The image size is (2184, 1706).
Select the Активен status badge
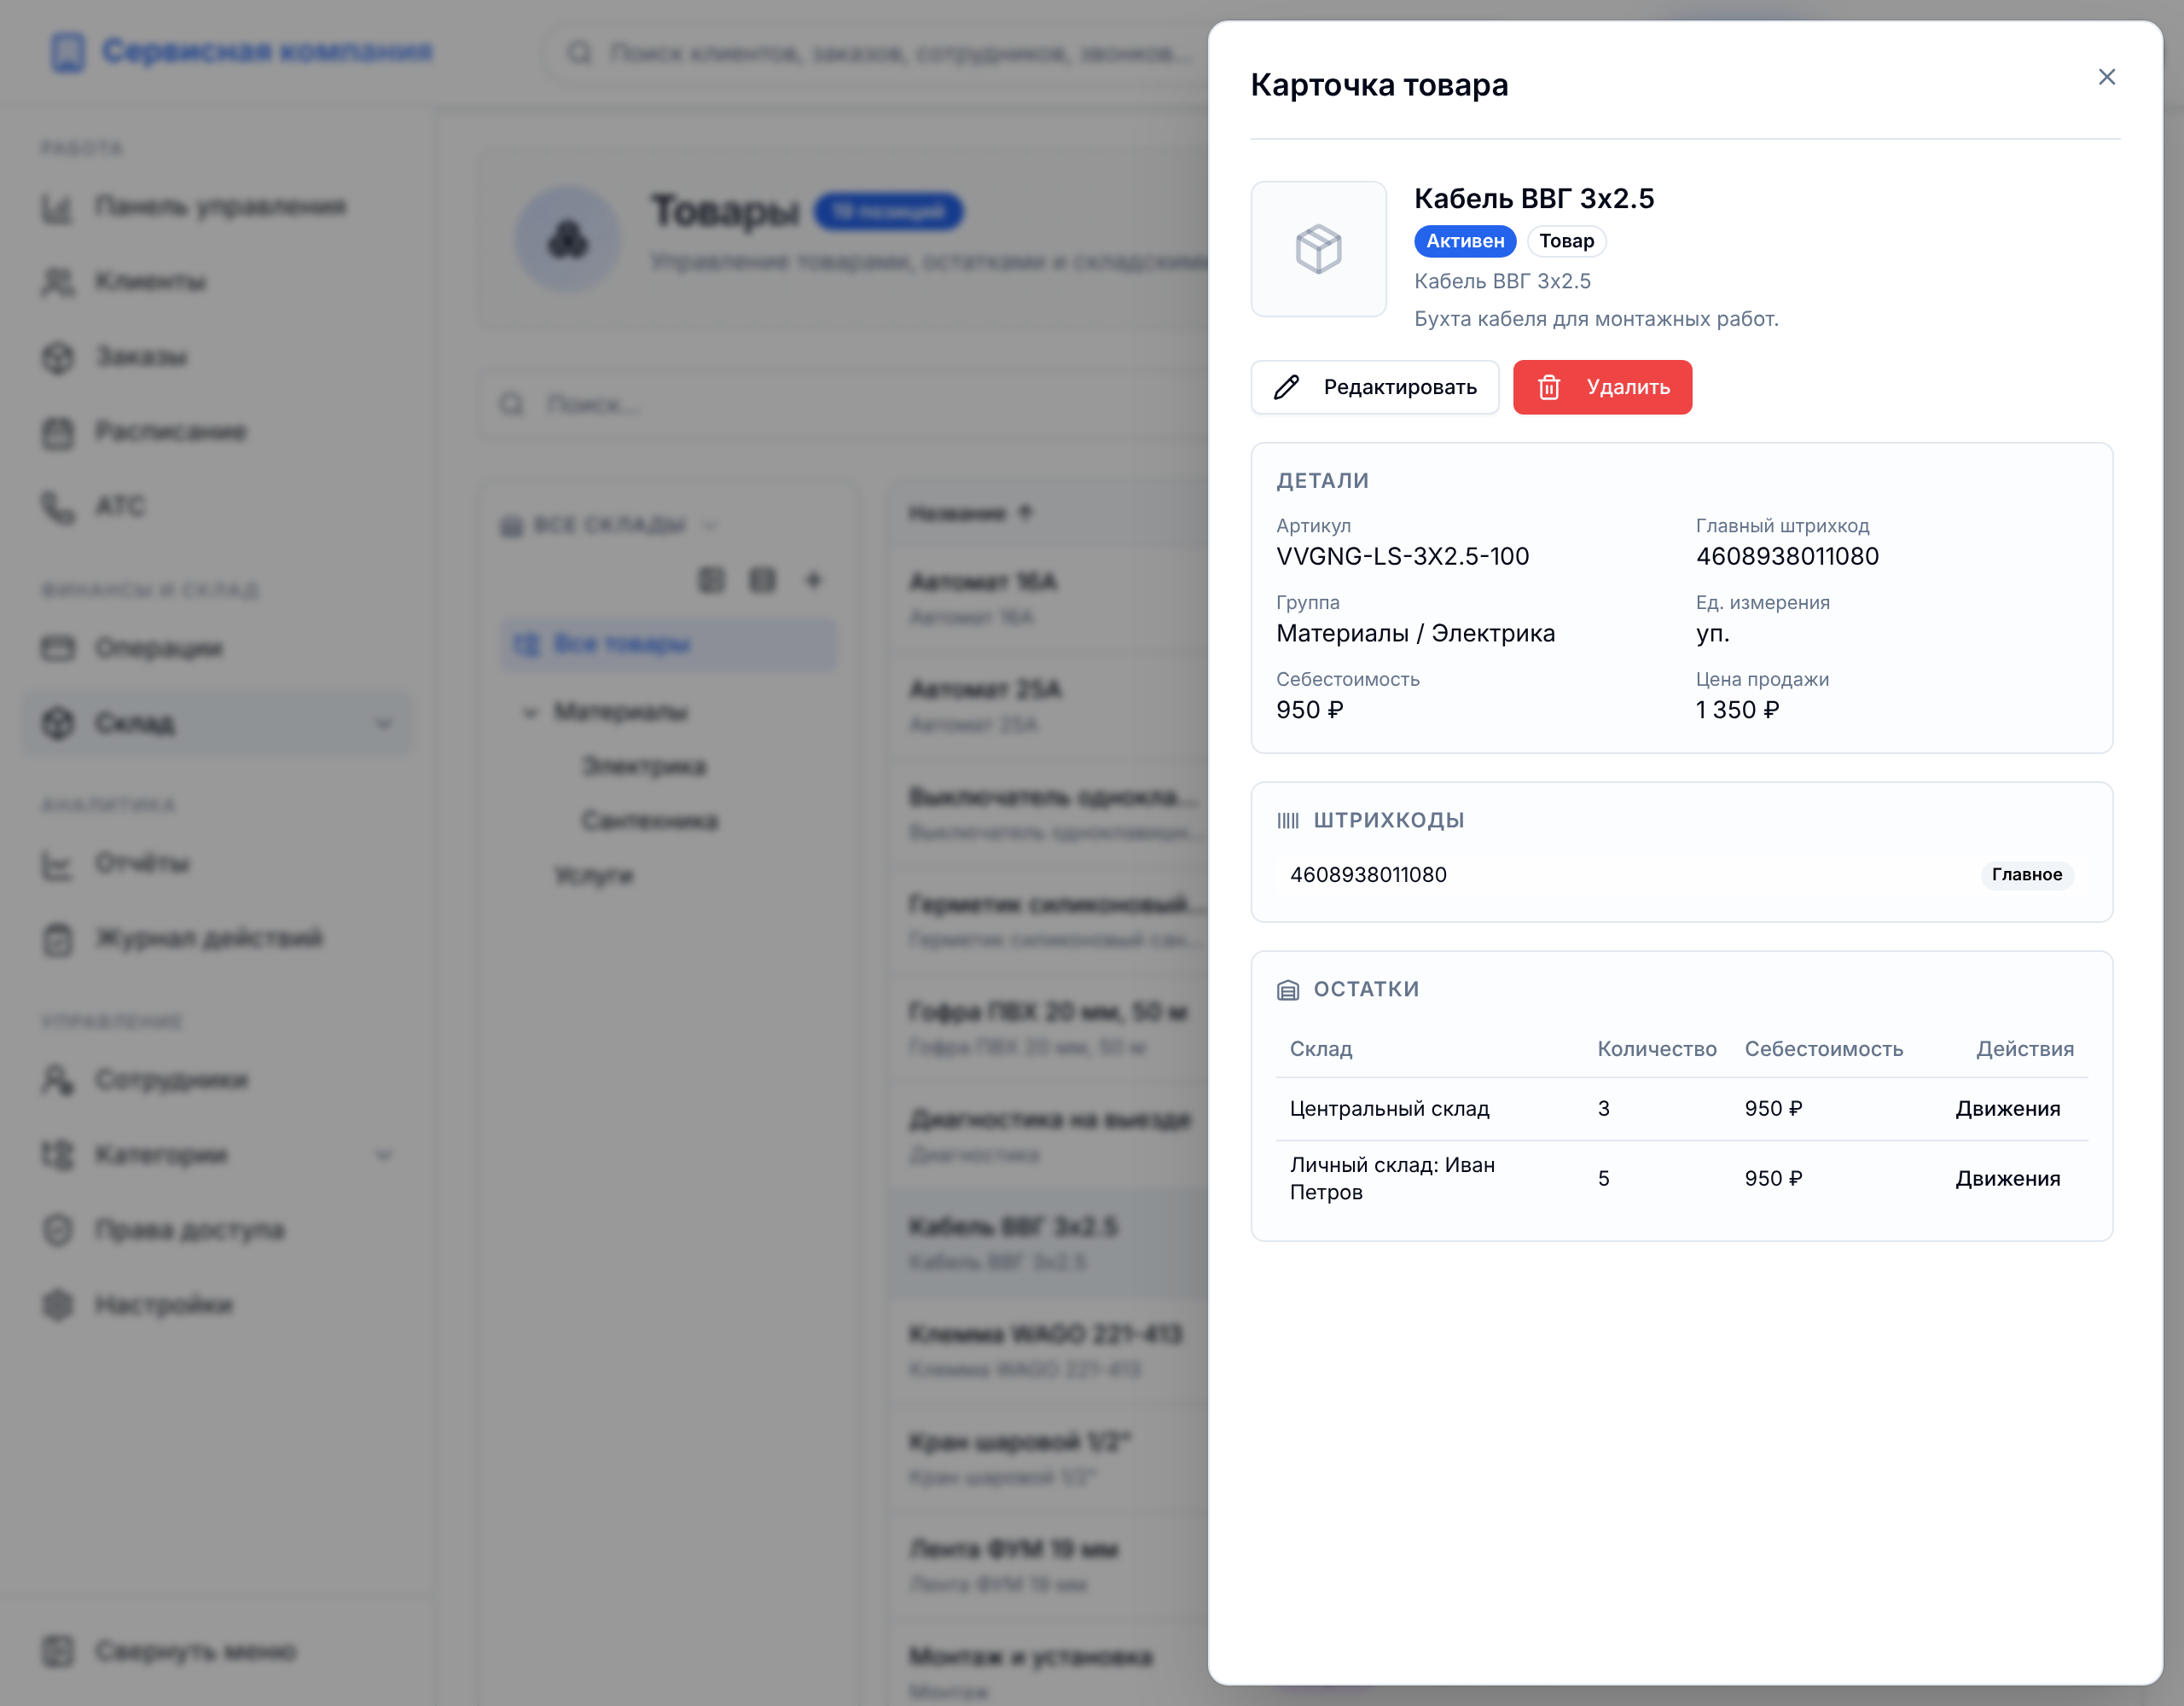coord(1465,241)
